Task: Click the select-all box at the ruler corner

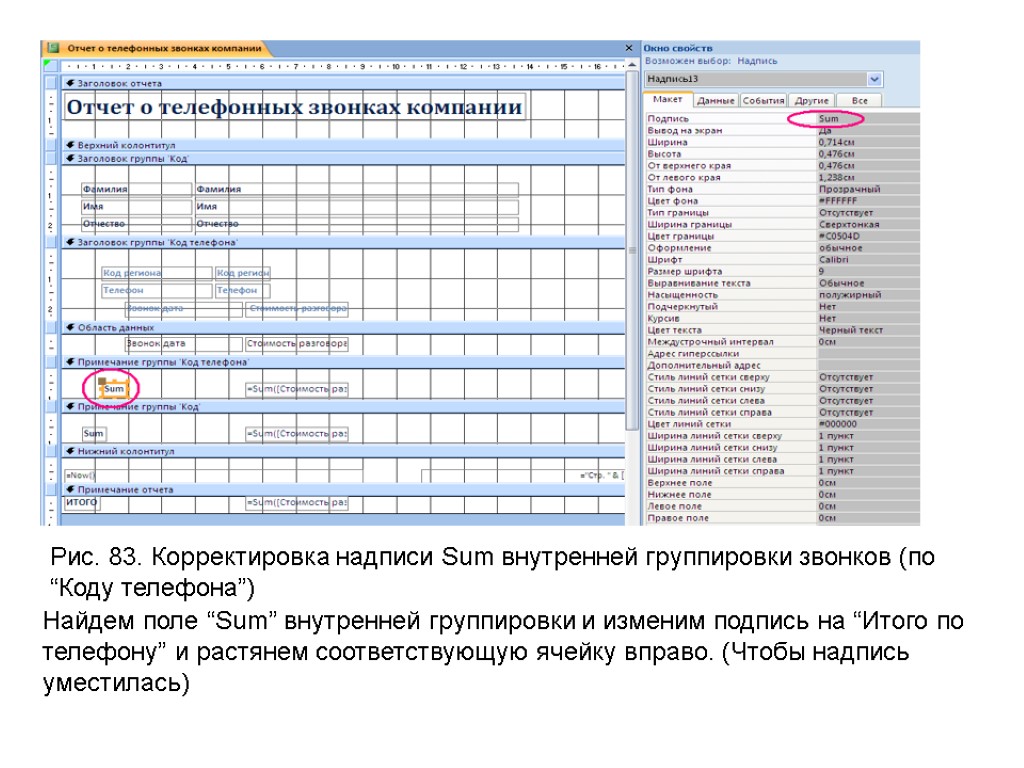Action: coord(50,65)
